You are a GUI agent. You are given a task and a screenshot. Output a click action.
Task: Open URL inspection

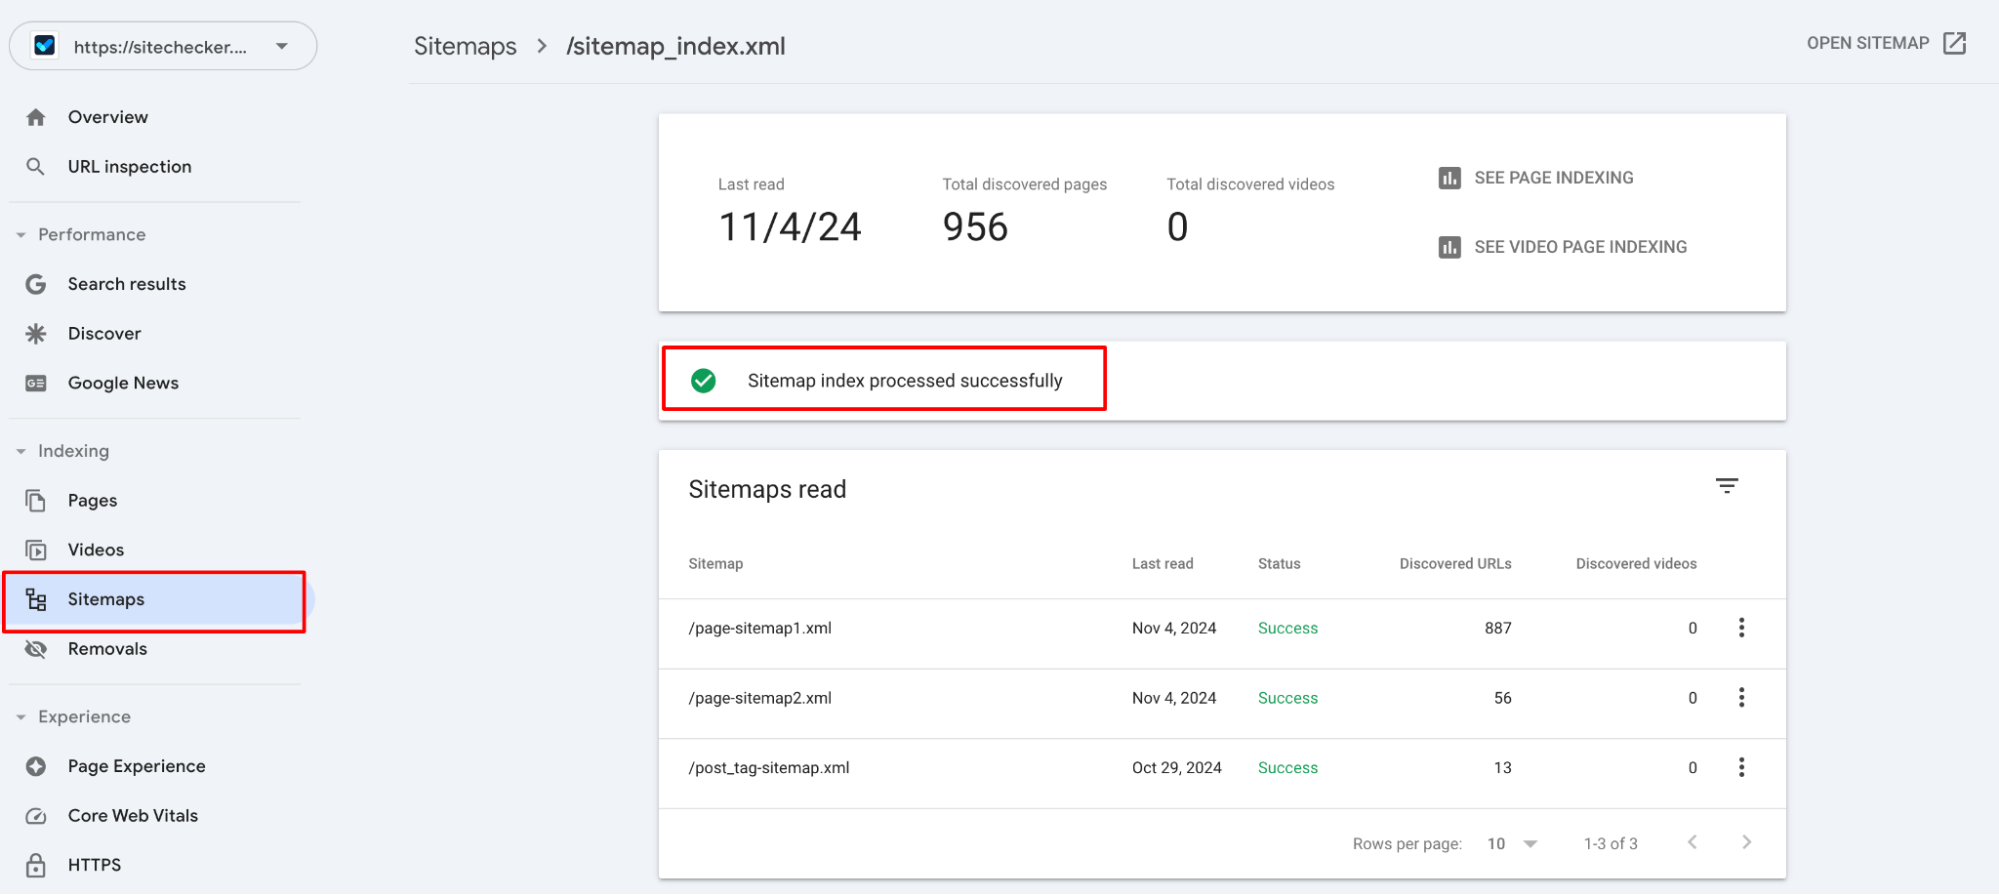click(x=130, y=166)
